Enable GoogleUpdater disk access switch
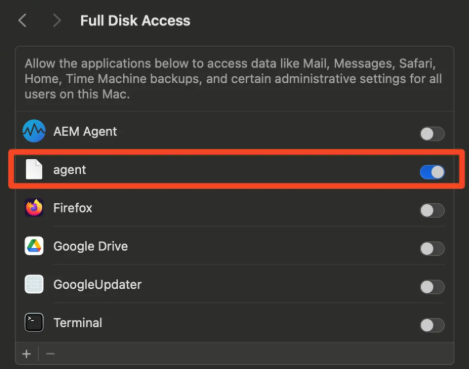This screenshot has width=469, height=369. click(x=432, y=287)
